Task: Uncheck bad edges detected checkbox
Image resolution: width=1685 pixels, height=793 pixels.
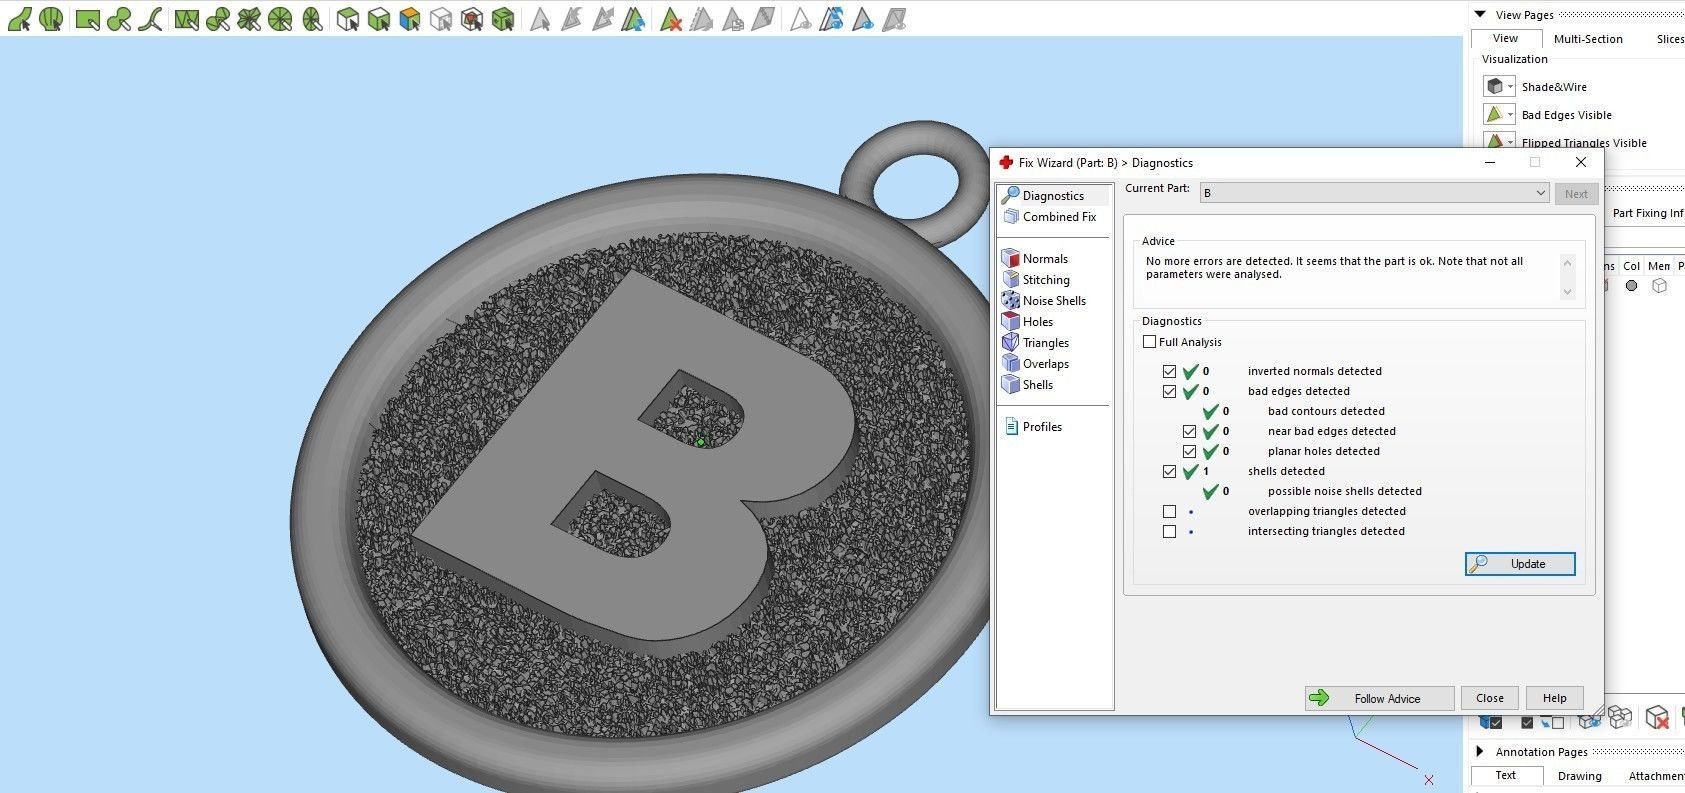Action: [1170, 391]
